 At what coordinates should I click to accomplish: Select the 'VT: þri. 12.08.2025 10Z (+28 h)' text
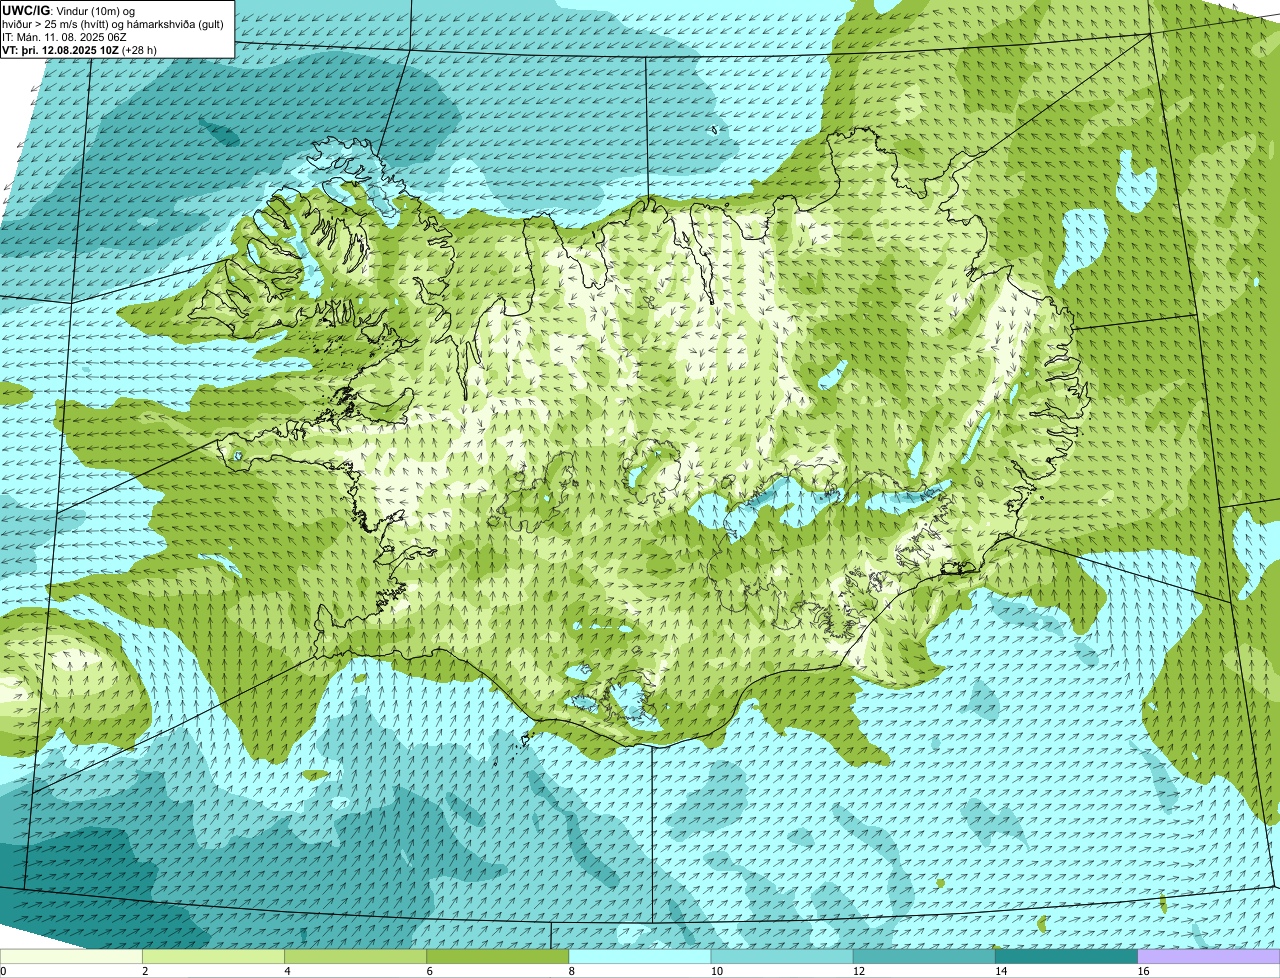point(80,50)
